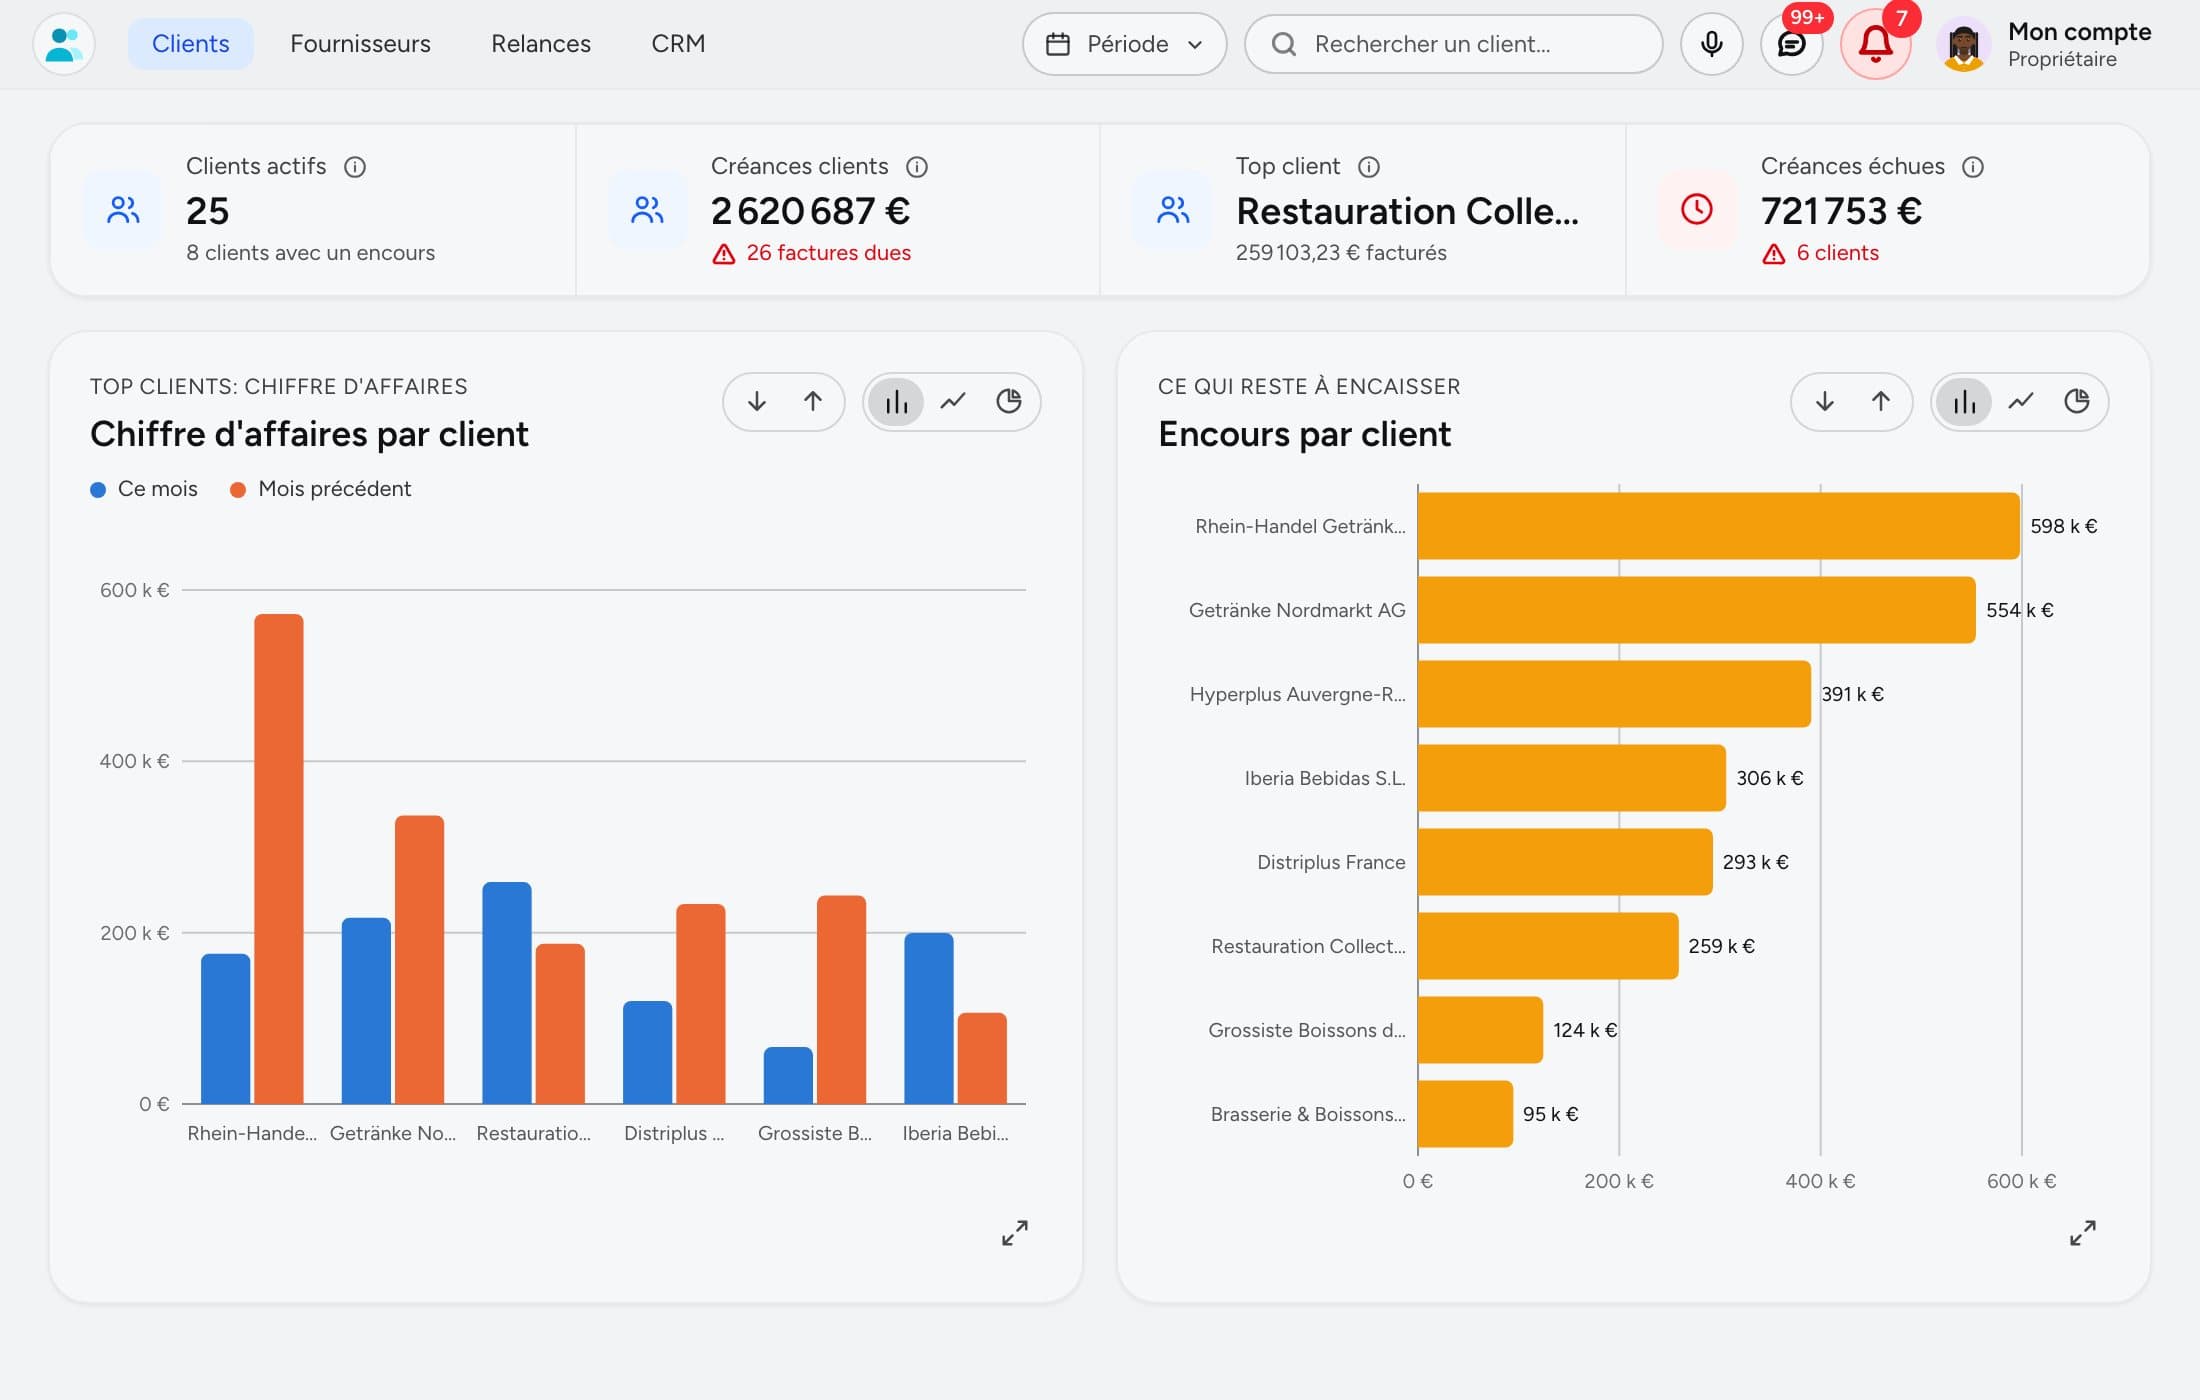The image size is (2200, 1400).
Task: Sort Chiffre d'affaires chart descending
Action: click(x=757, y=402)
